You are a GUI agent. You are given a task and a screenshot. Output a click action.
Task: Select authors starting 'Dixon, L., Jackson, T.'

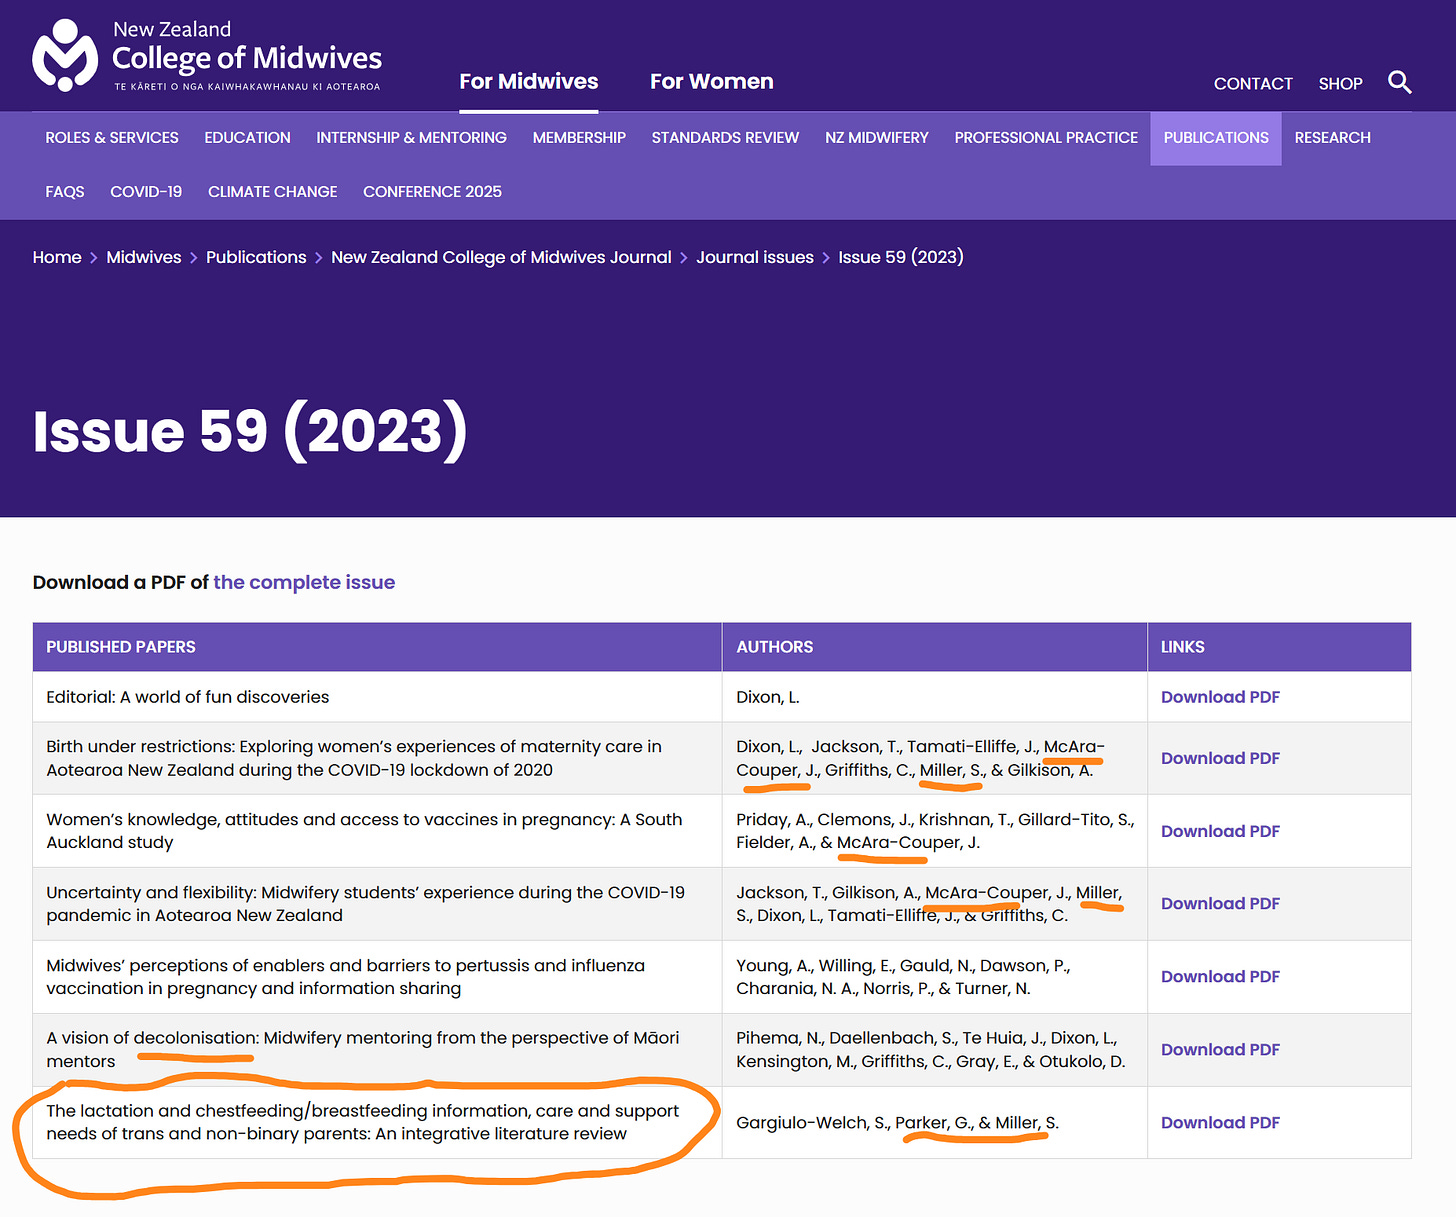point(920,758)
